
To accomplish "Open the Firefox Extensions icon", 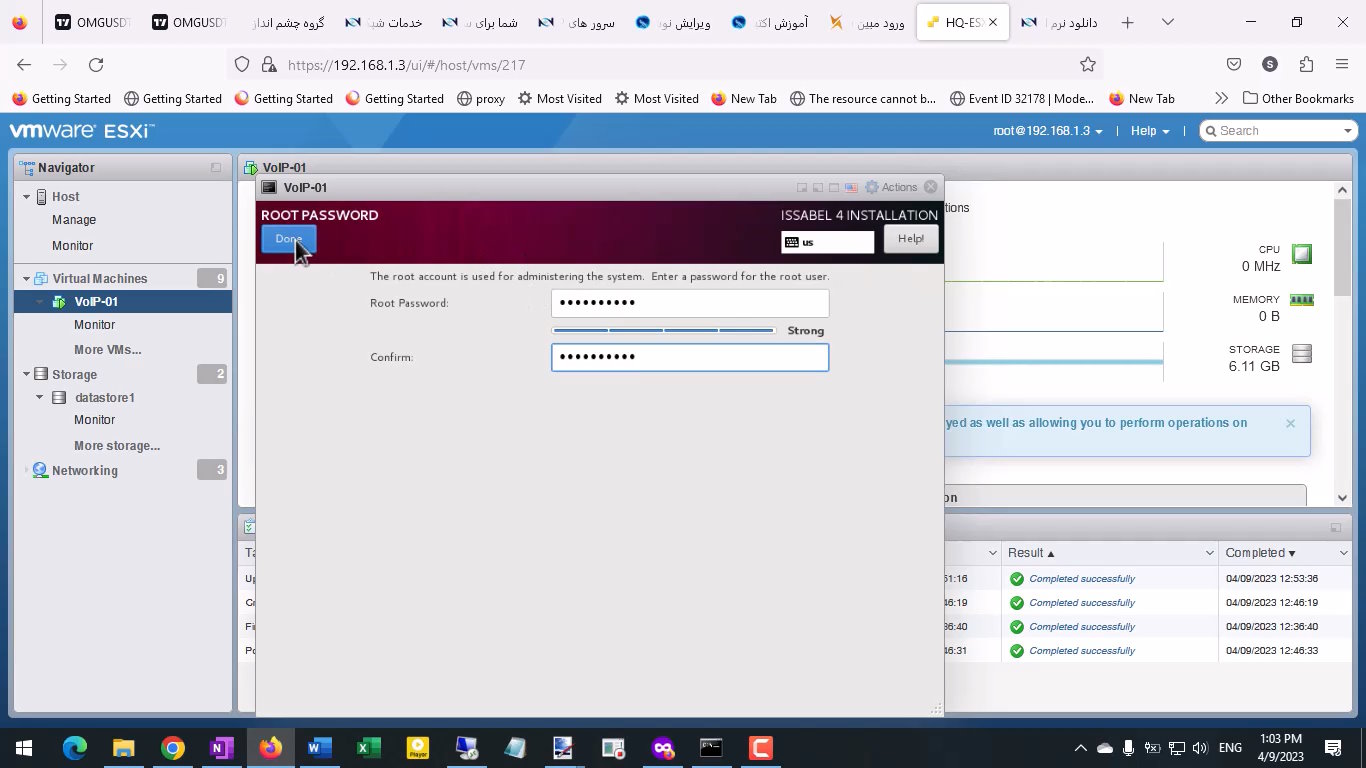I will tap(1306, 64).
